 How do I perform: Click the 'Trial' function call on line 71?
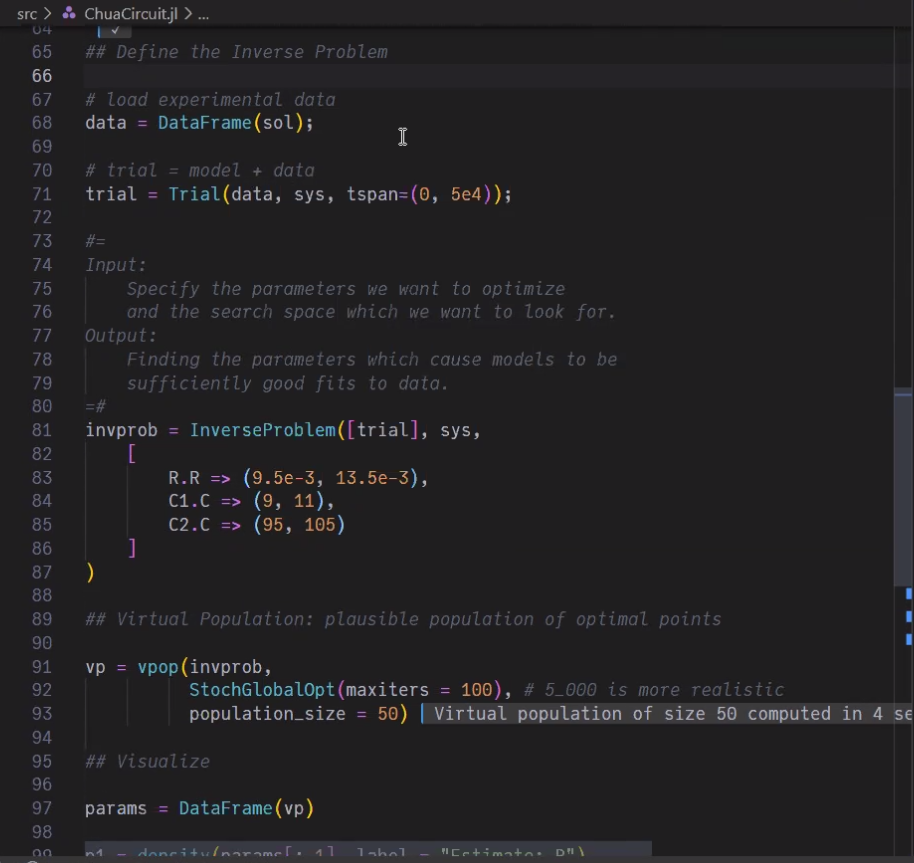tap(194, 194)
